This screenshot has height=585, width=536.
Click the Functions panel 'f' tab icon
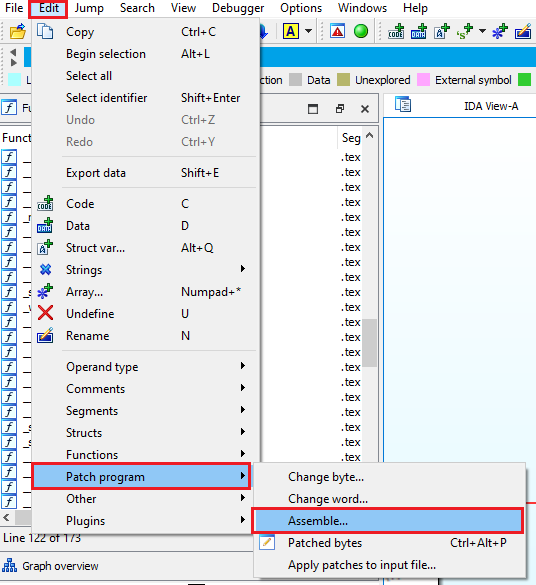tap(9, 108)
